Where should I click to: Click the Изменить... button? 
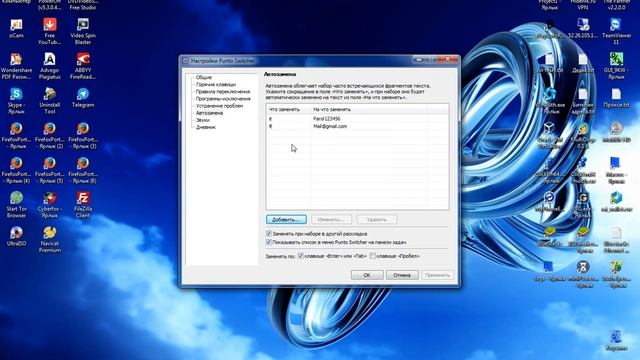click(331, 220)
